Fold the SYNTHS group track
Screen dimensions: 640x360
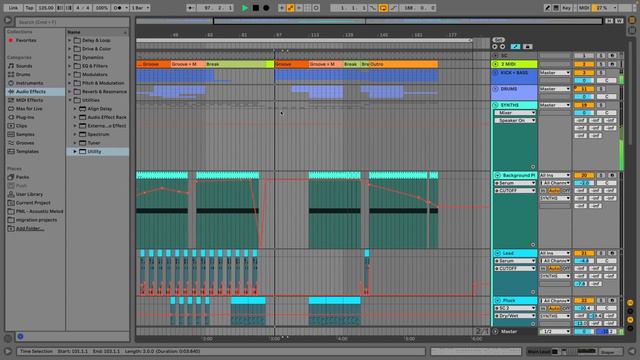click(x=496, y=105)
